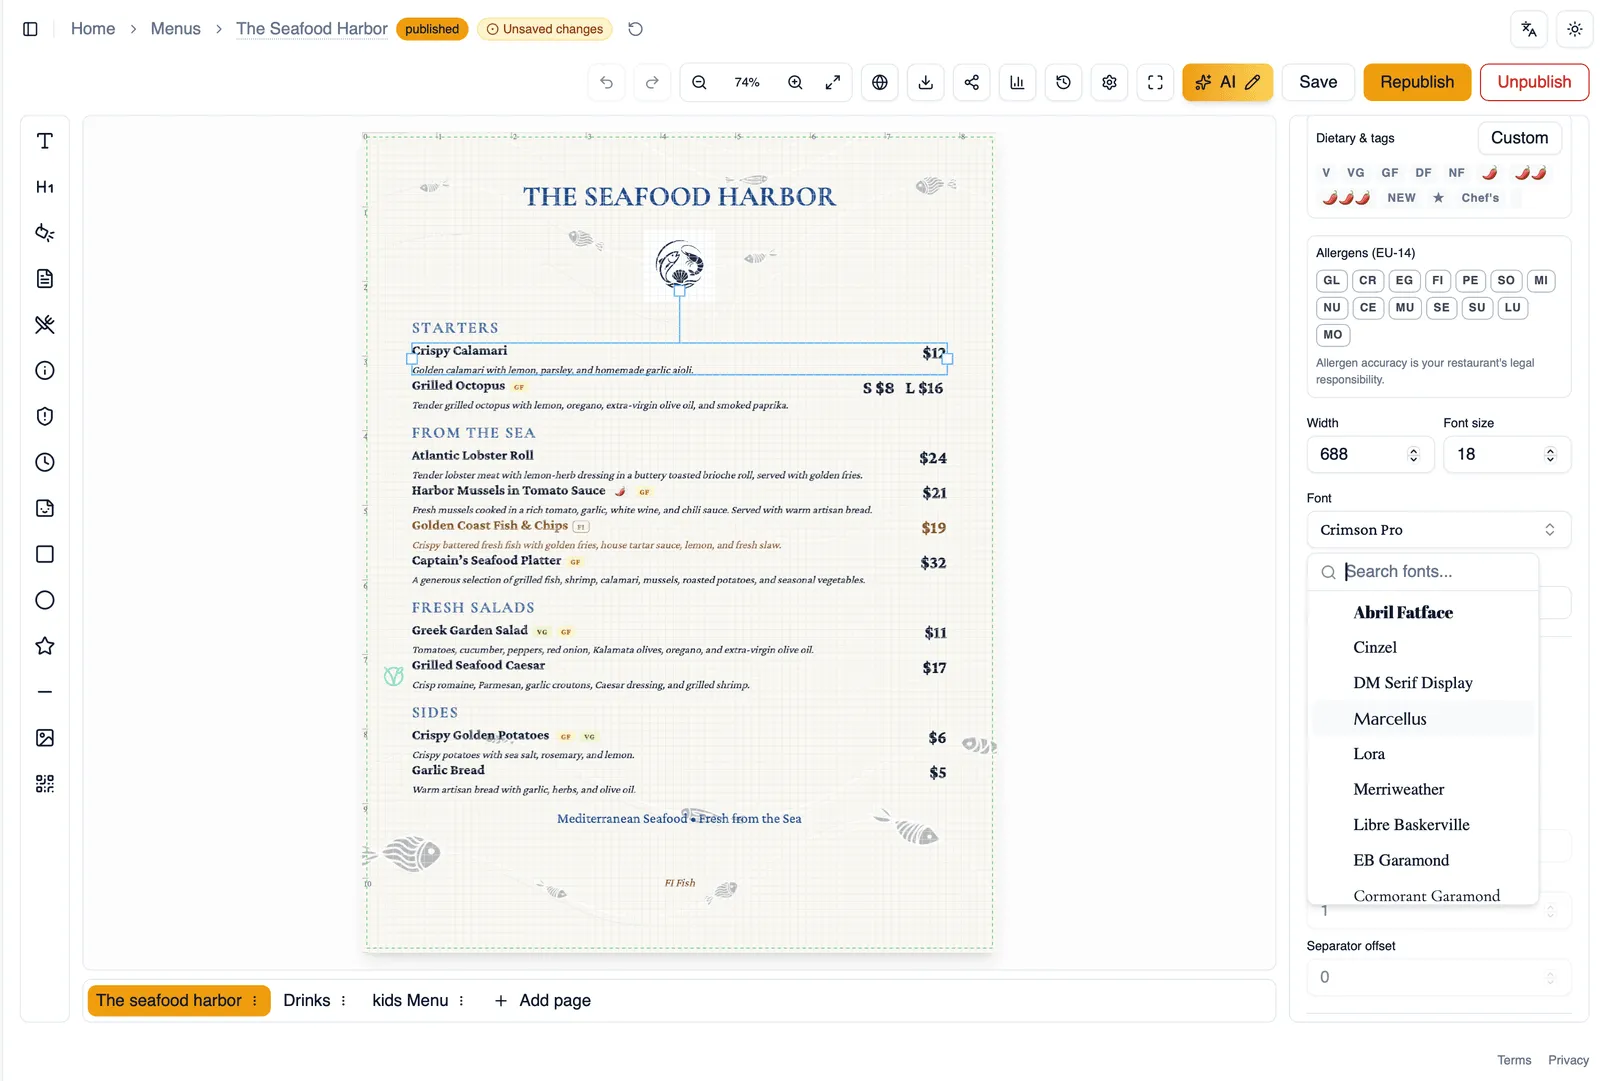Toggle the FI allergen tag

(x=1438, y=281)
